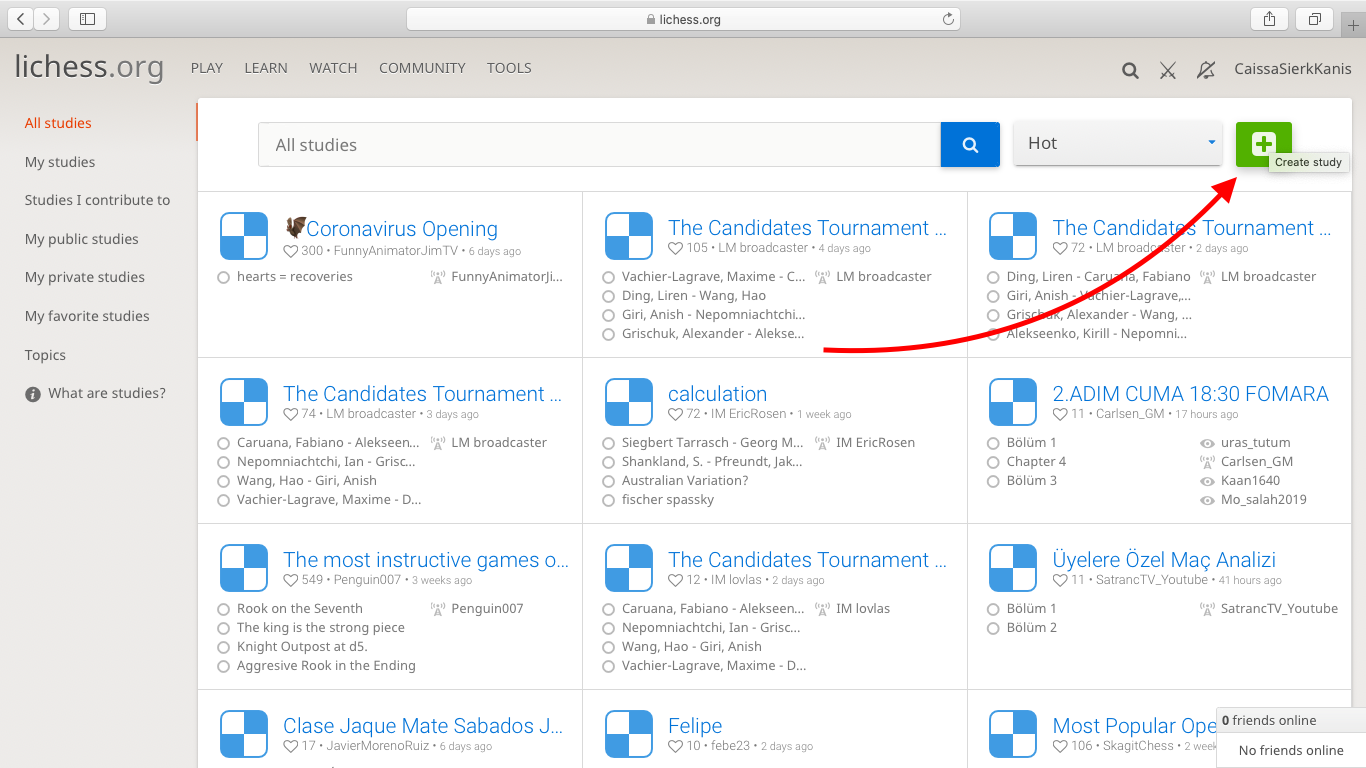Click chapter 'hearts = recoveries'
1366x768 pixels.
(295, 277)
